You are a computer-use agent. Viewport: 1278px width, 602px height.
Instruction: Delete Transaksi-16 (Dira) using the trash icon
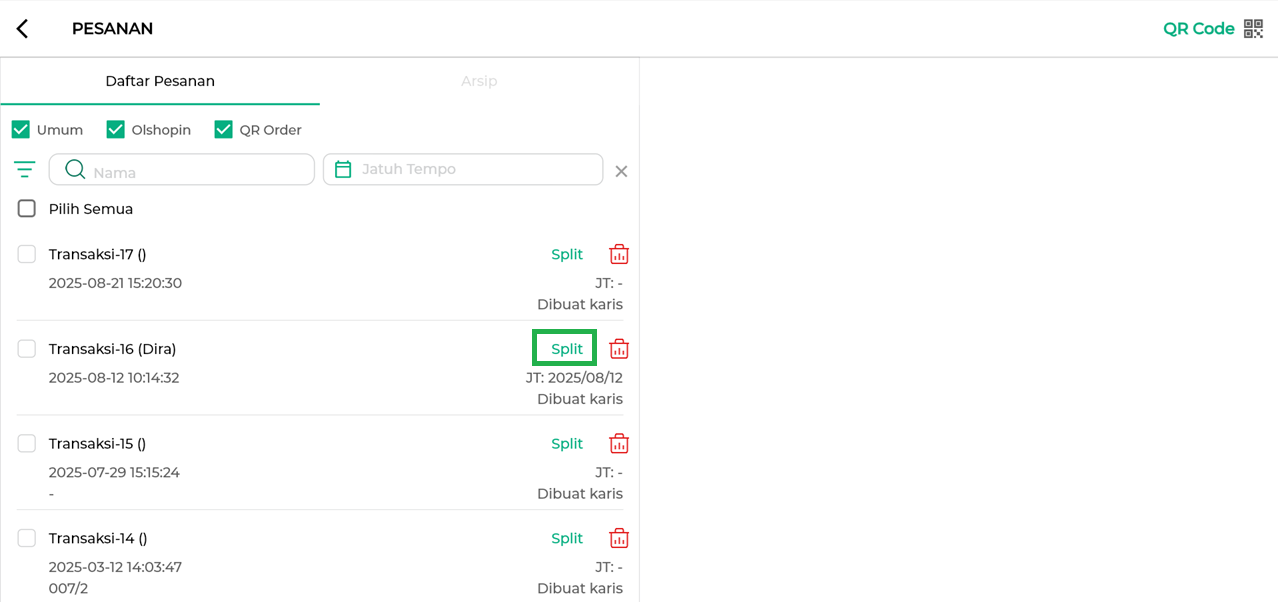point(619,349)
